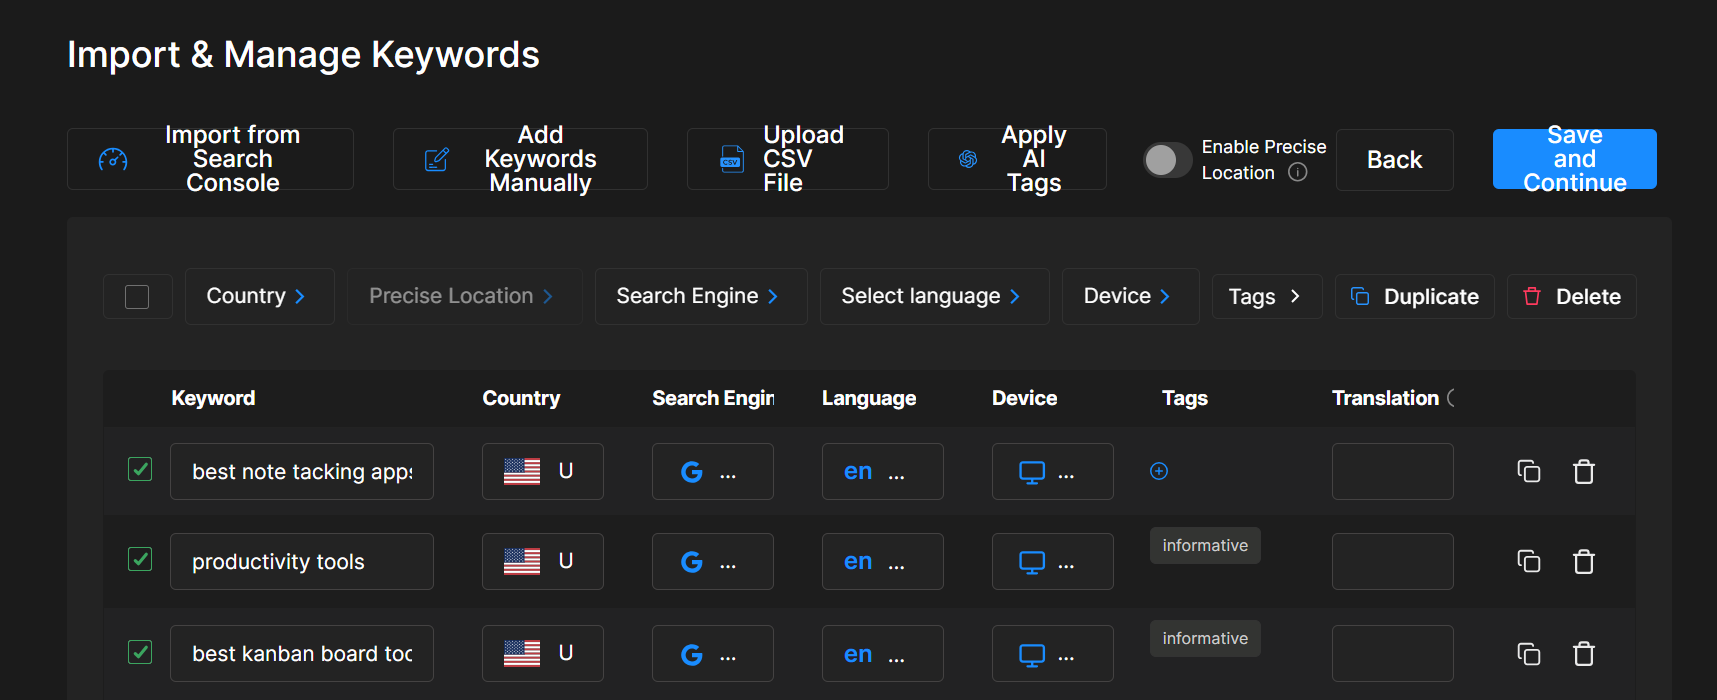Viewport: 1717px width, 700px height.
Task: Click the productivity tools keyword input field
Action: 301,562
